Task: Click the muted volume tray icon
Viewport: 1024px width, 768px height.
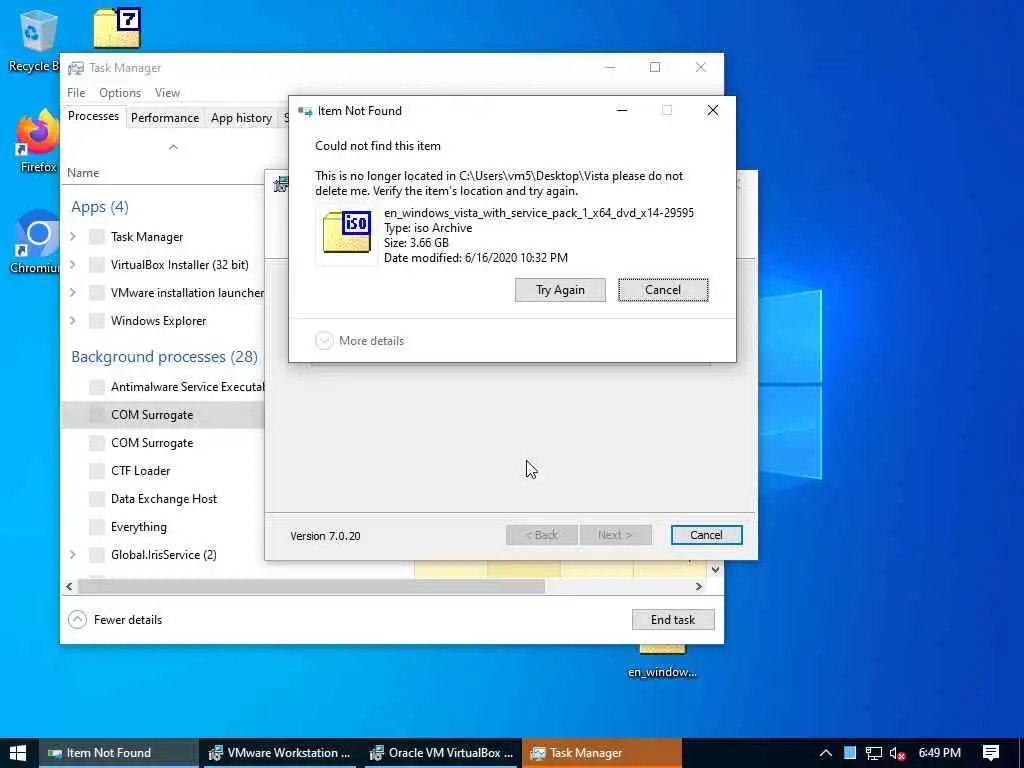Action: pyautogui.click(x=897, y=753)
